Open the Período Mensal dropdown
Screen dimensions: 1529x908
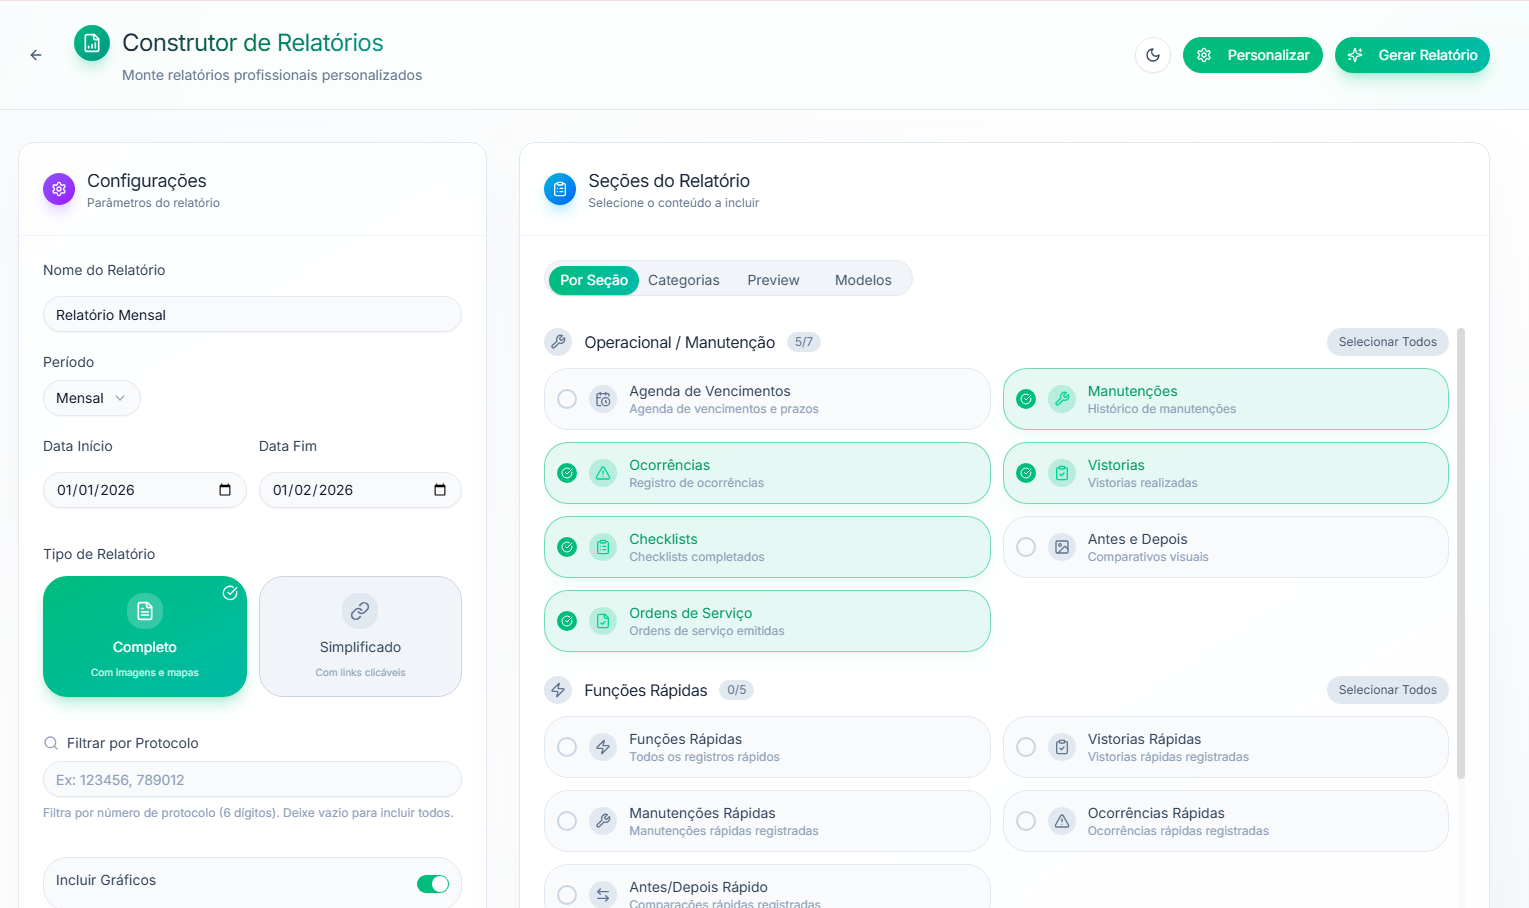pos(92,398)
